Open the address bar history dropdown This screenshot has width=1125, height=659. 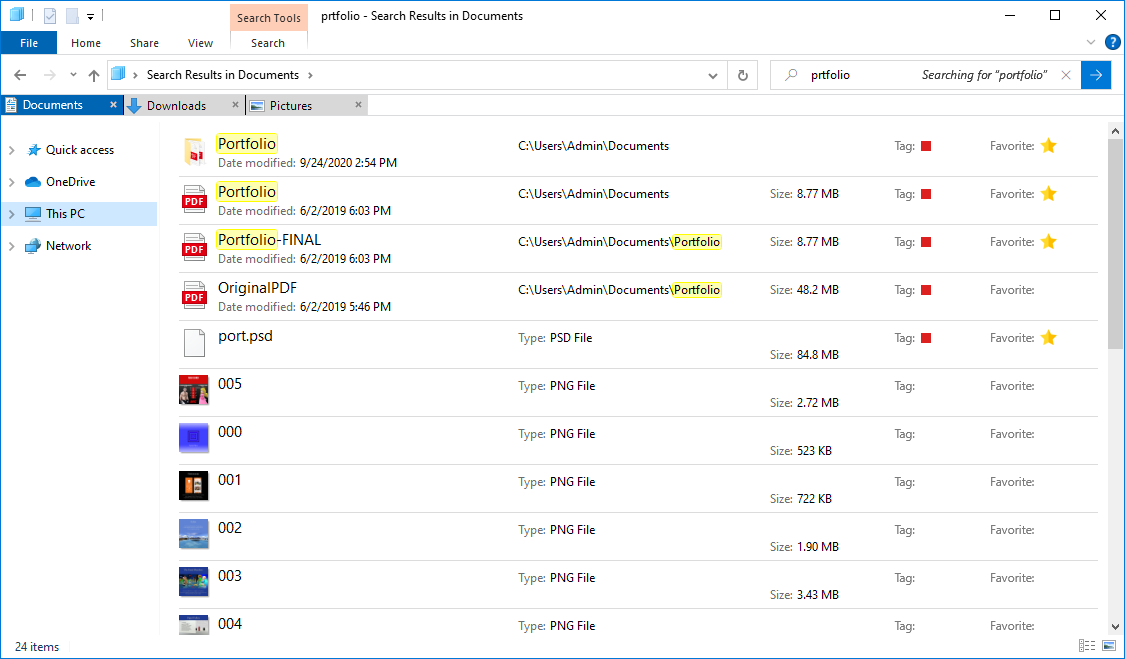pyautogui.click(x=713, y=75)
